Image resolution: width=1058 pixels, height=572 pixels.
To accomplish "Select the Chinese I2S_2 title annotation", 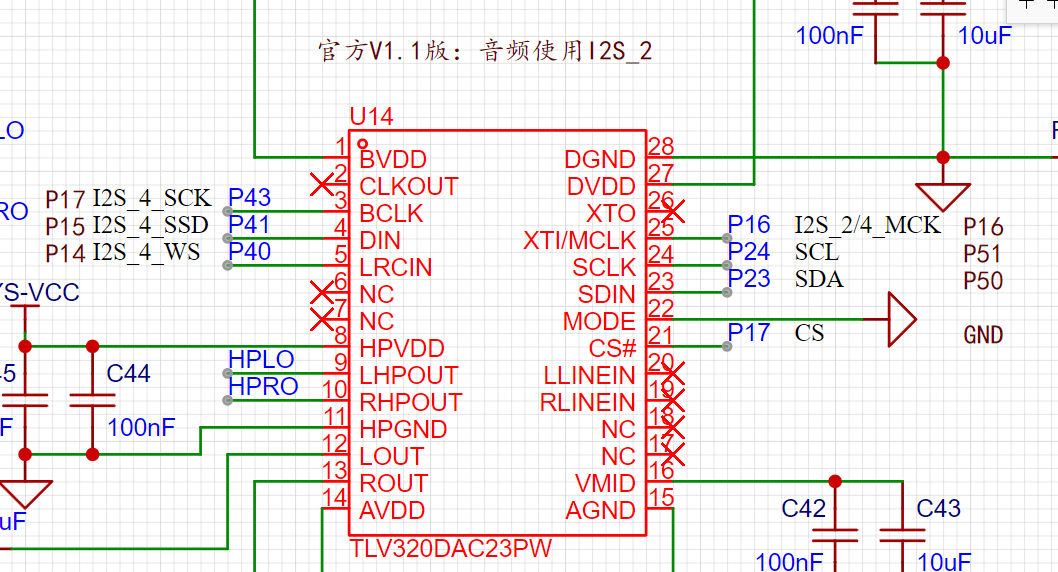I will pyautogui.click(x=484, y=51).
